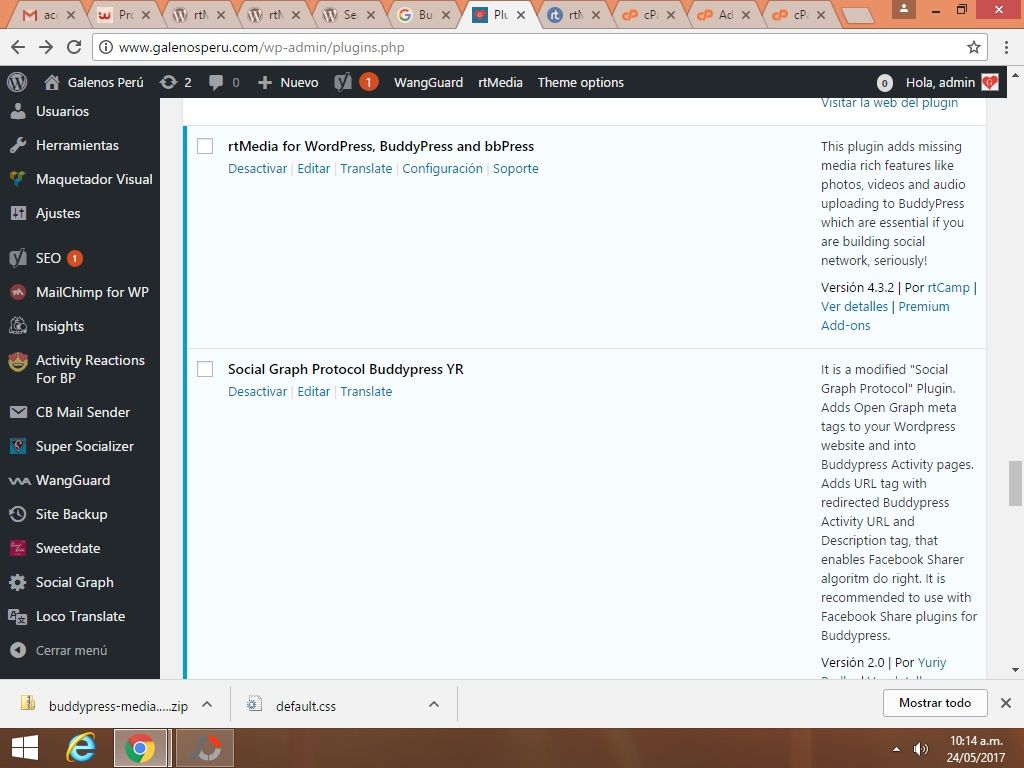Viewport: 1024px width, 768px height.
Task: Launch Internet Explorer from the taskbar
Action: pos(81,748)
